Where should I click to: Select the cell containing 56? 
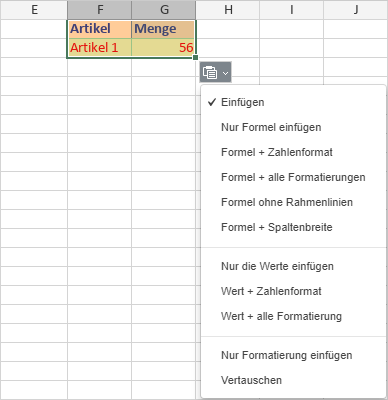164,48
